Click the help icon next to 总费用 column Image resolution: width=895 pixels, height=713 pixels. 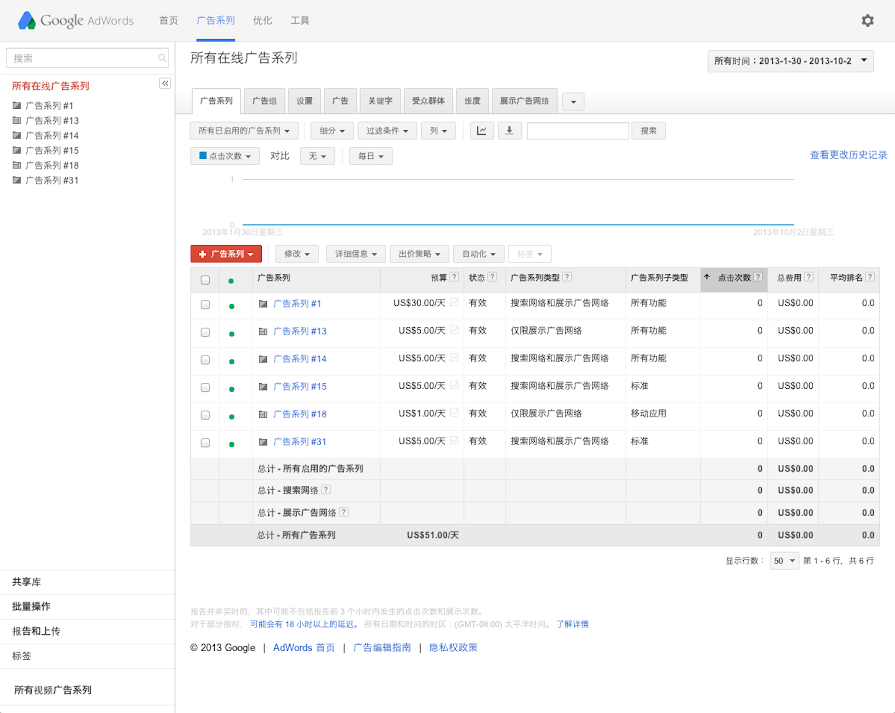click(x=808, y=277)
